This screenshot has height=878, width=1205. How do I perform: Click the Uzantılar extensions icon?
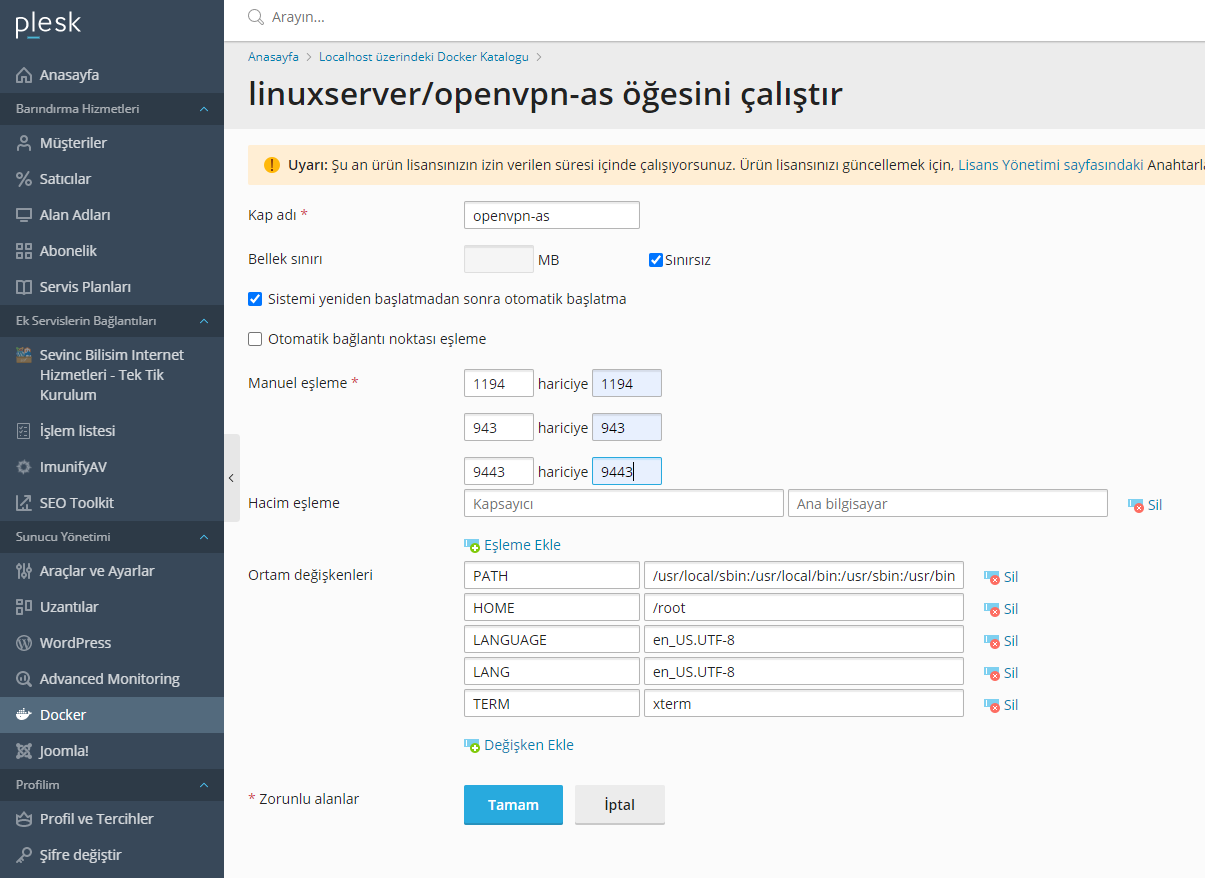24,607
